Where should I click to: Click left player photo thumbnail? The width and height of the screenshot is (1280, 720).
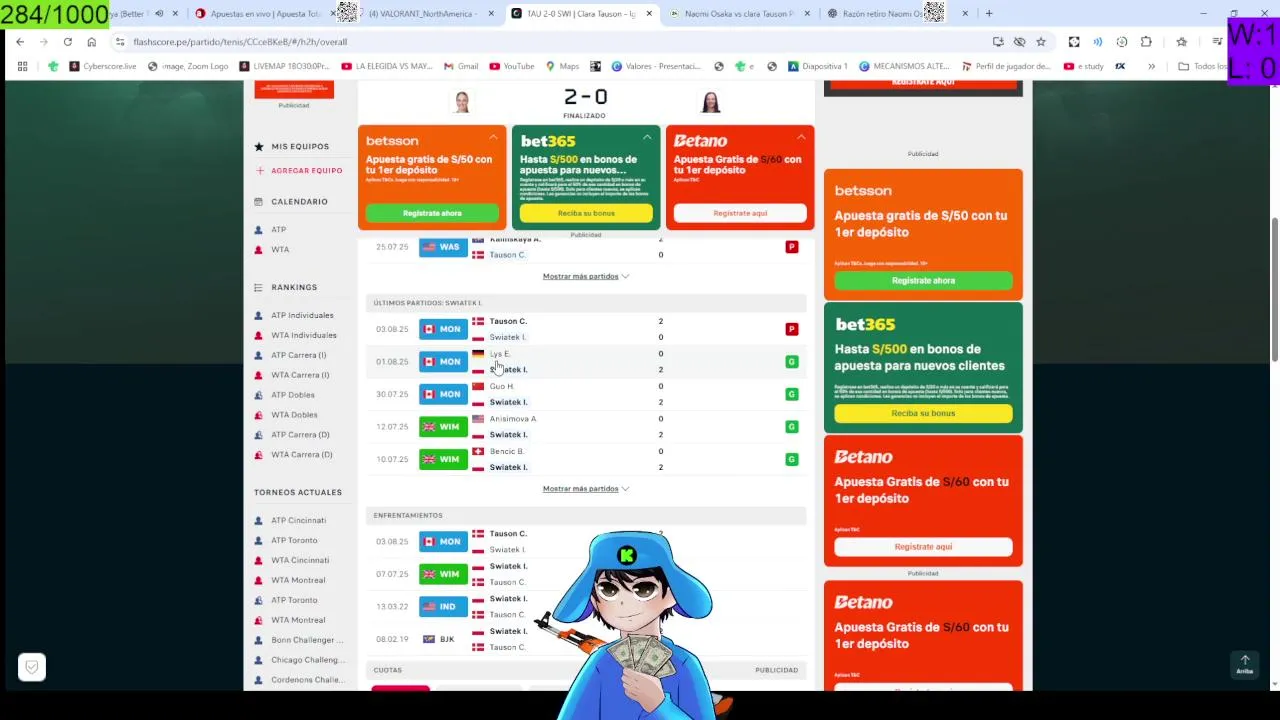tap(462, 102)
